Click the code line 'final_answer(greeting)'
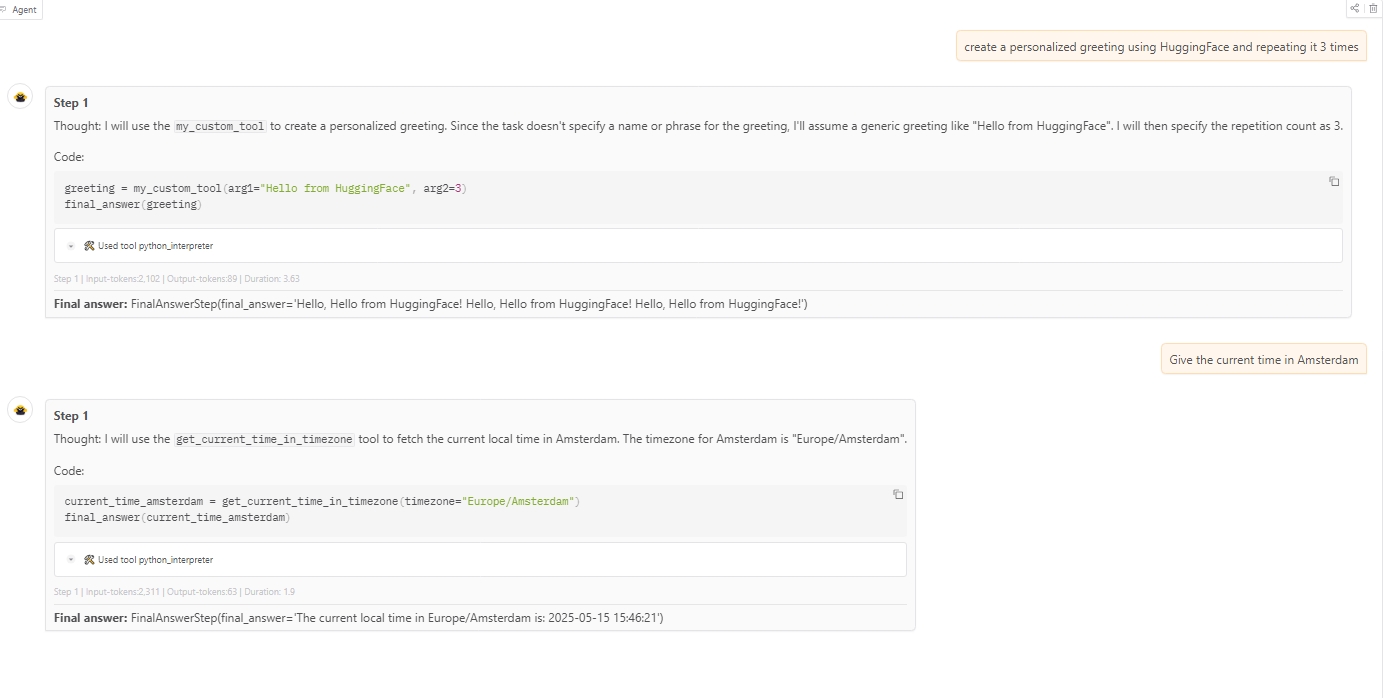This screenshot has width=1387, height=698. point(133,205)
